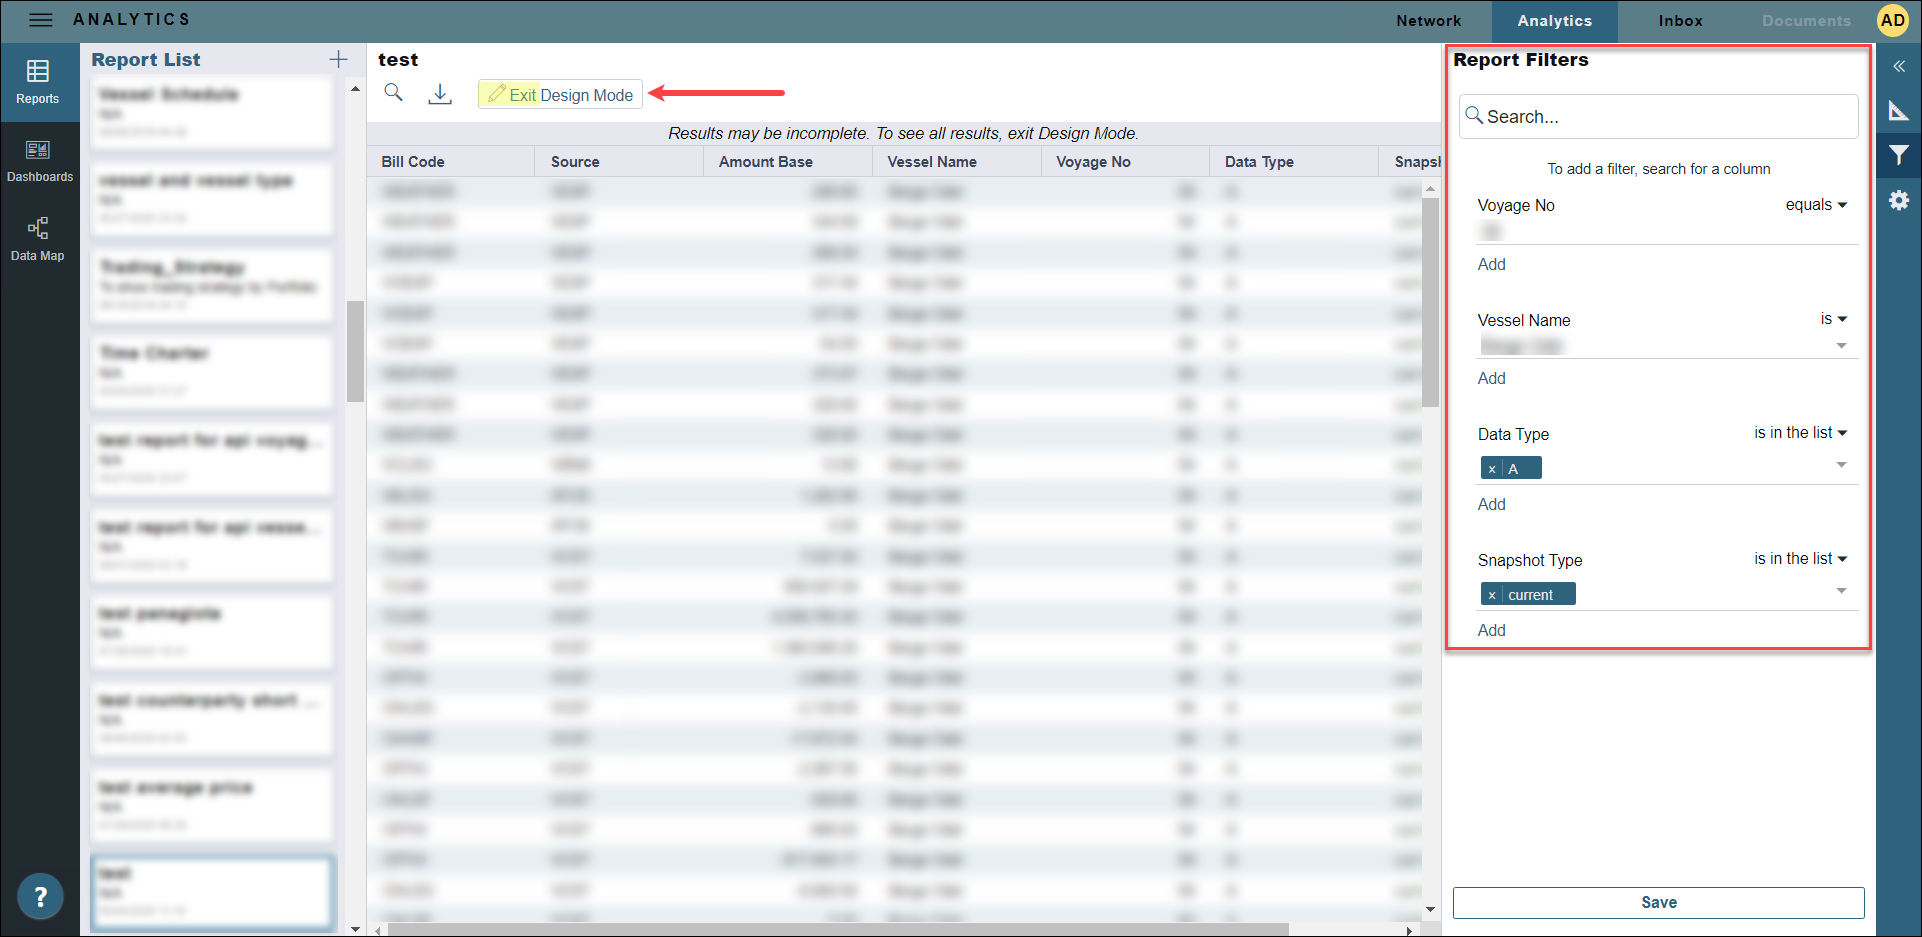The height and width of the screenshot is (937, 1922).
Task: Click the plus icon to add a report
Action: (339, 60)
